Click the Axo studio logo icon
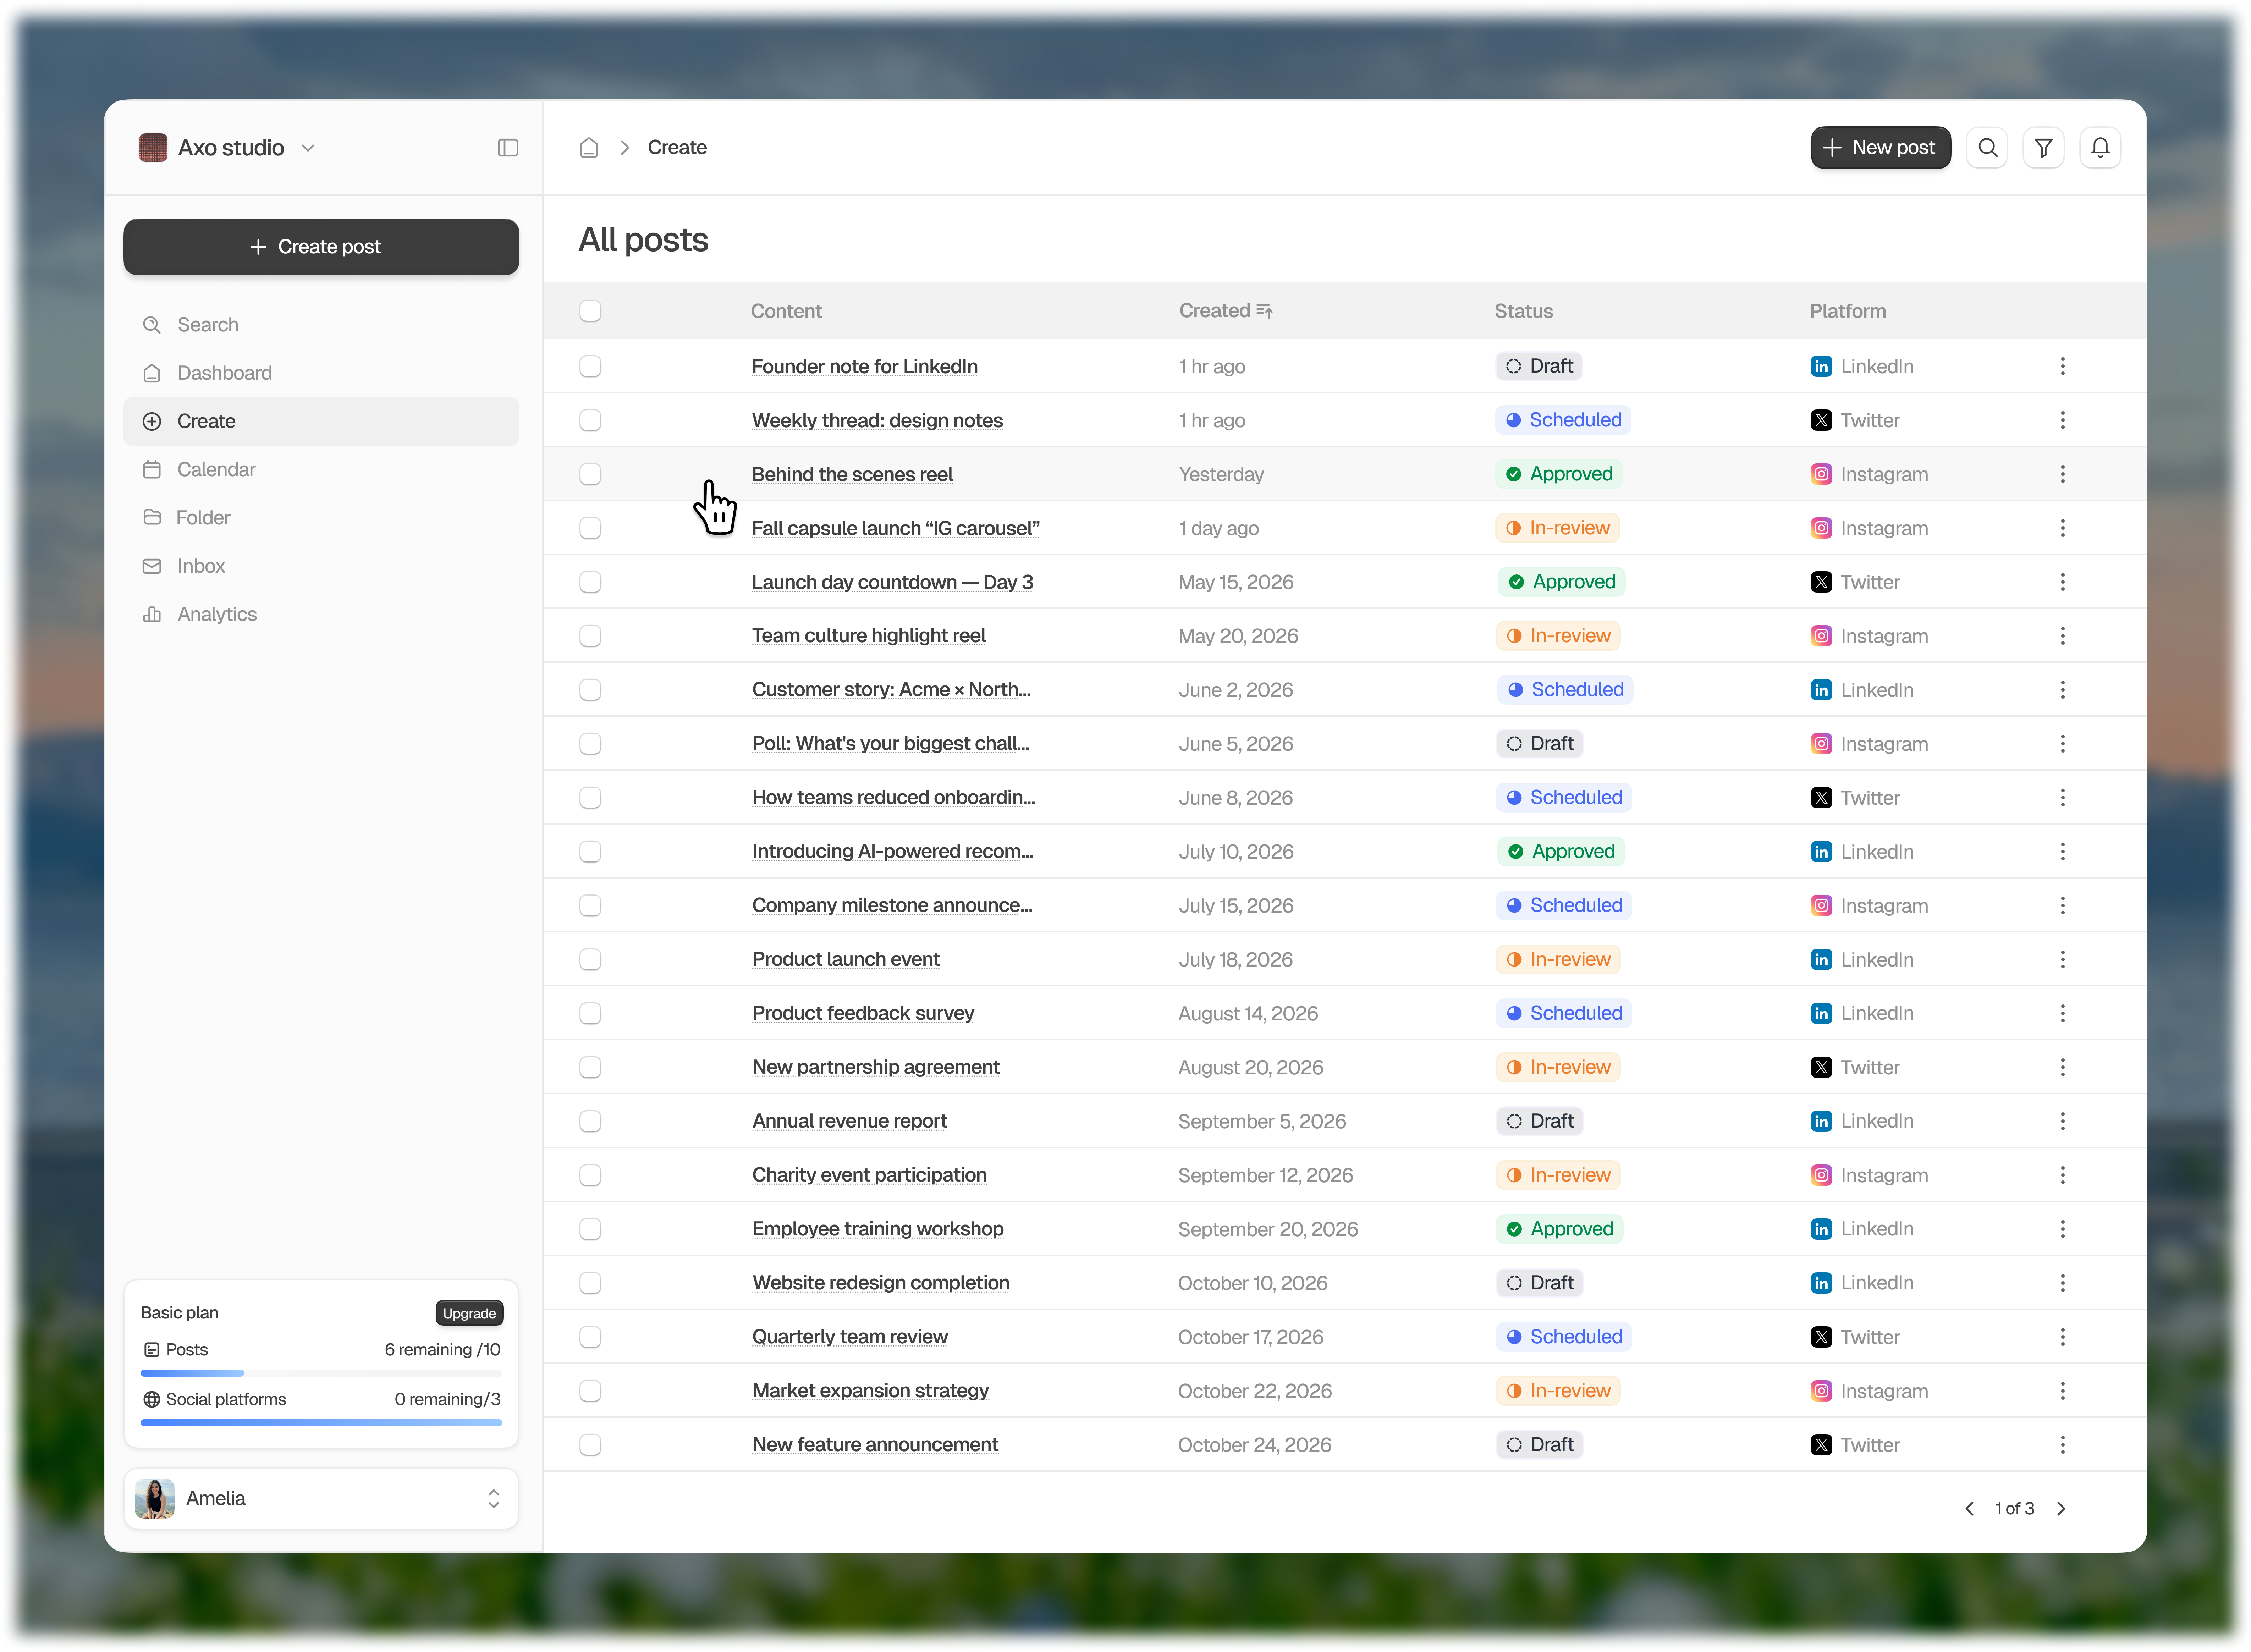 [x=153, y=148]
